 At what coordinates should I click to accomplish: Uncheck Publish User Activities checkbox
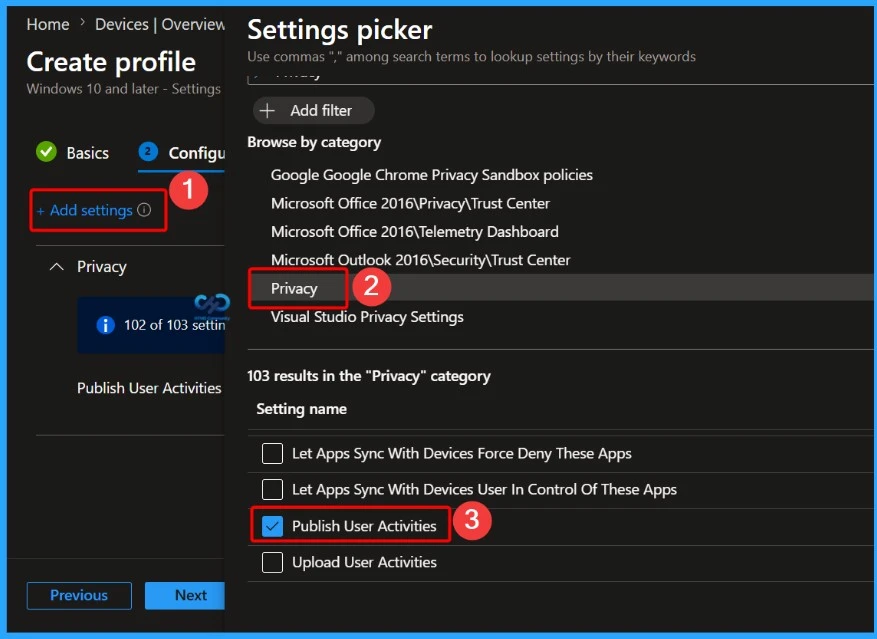pos(272,526)
